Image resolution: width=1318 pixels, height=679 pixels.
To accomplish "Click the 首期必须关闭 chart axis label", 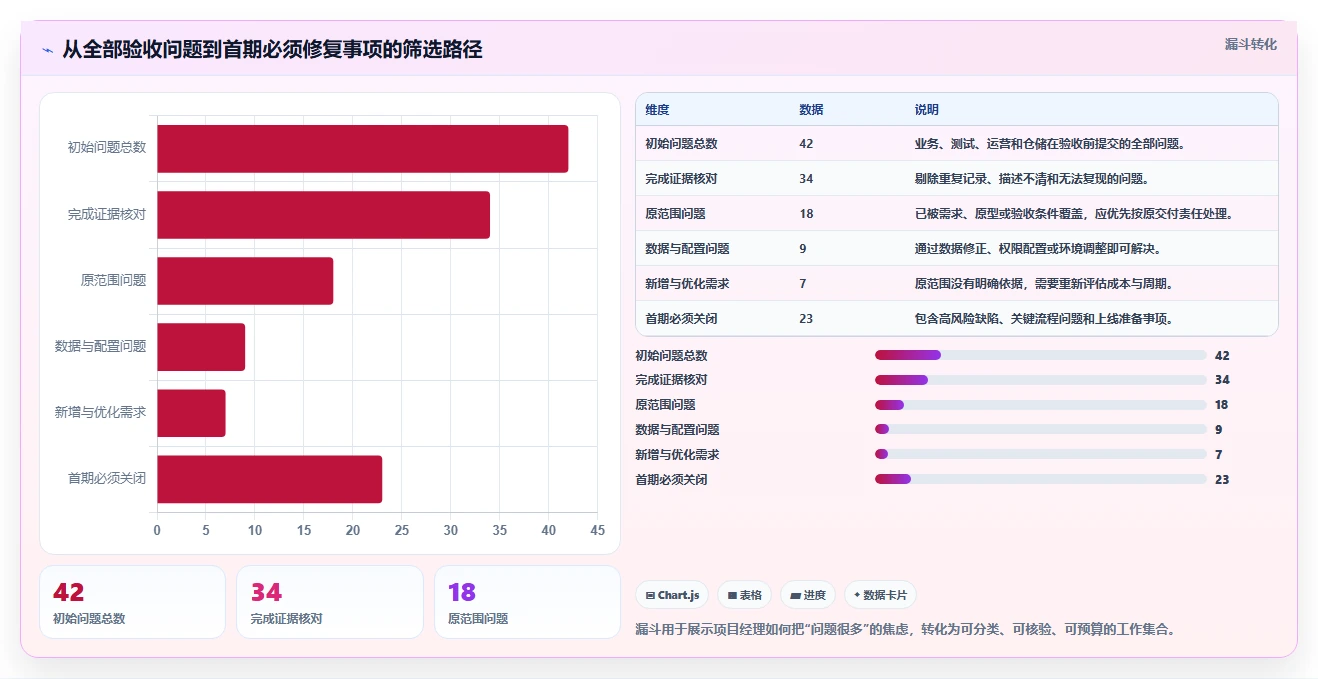I will pyautogui.click(x=107, y=478).
